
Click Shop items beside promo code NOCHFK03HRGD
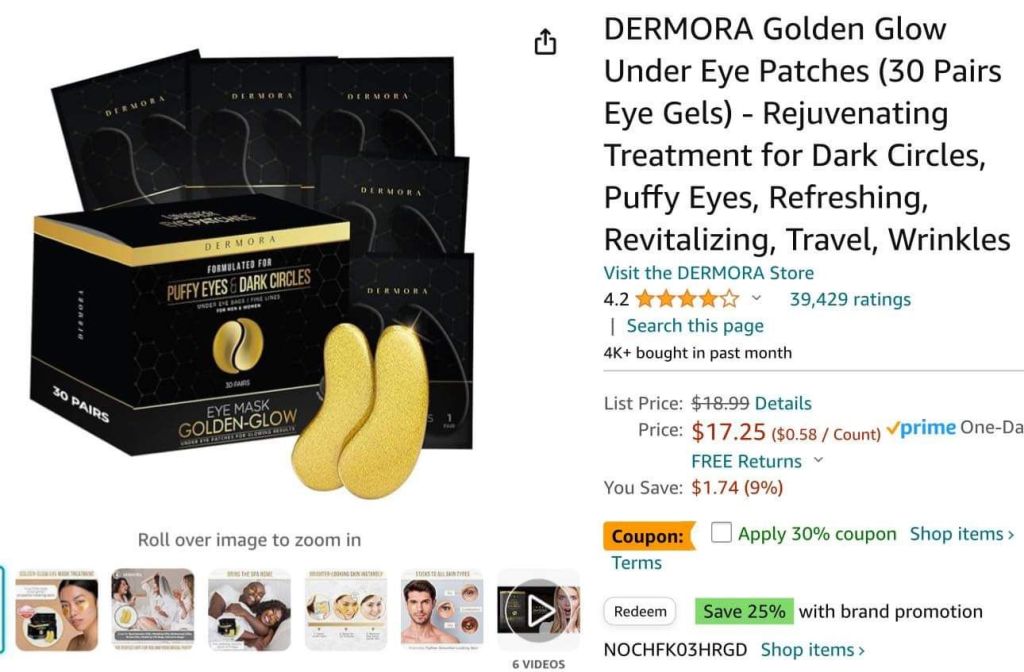coord(812,650)
